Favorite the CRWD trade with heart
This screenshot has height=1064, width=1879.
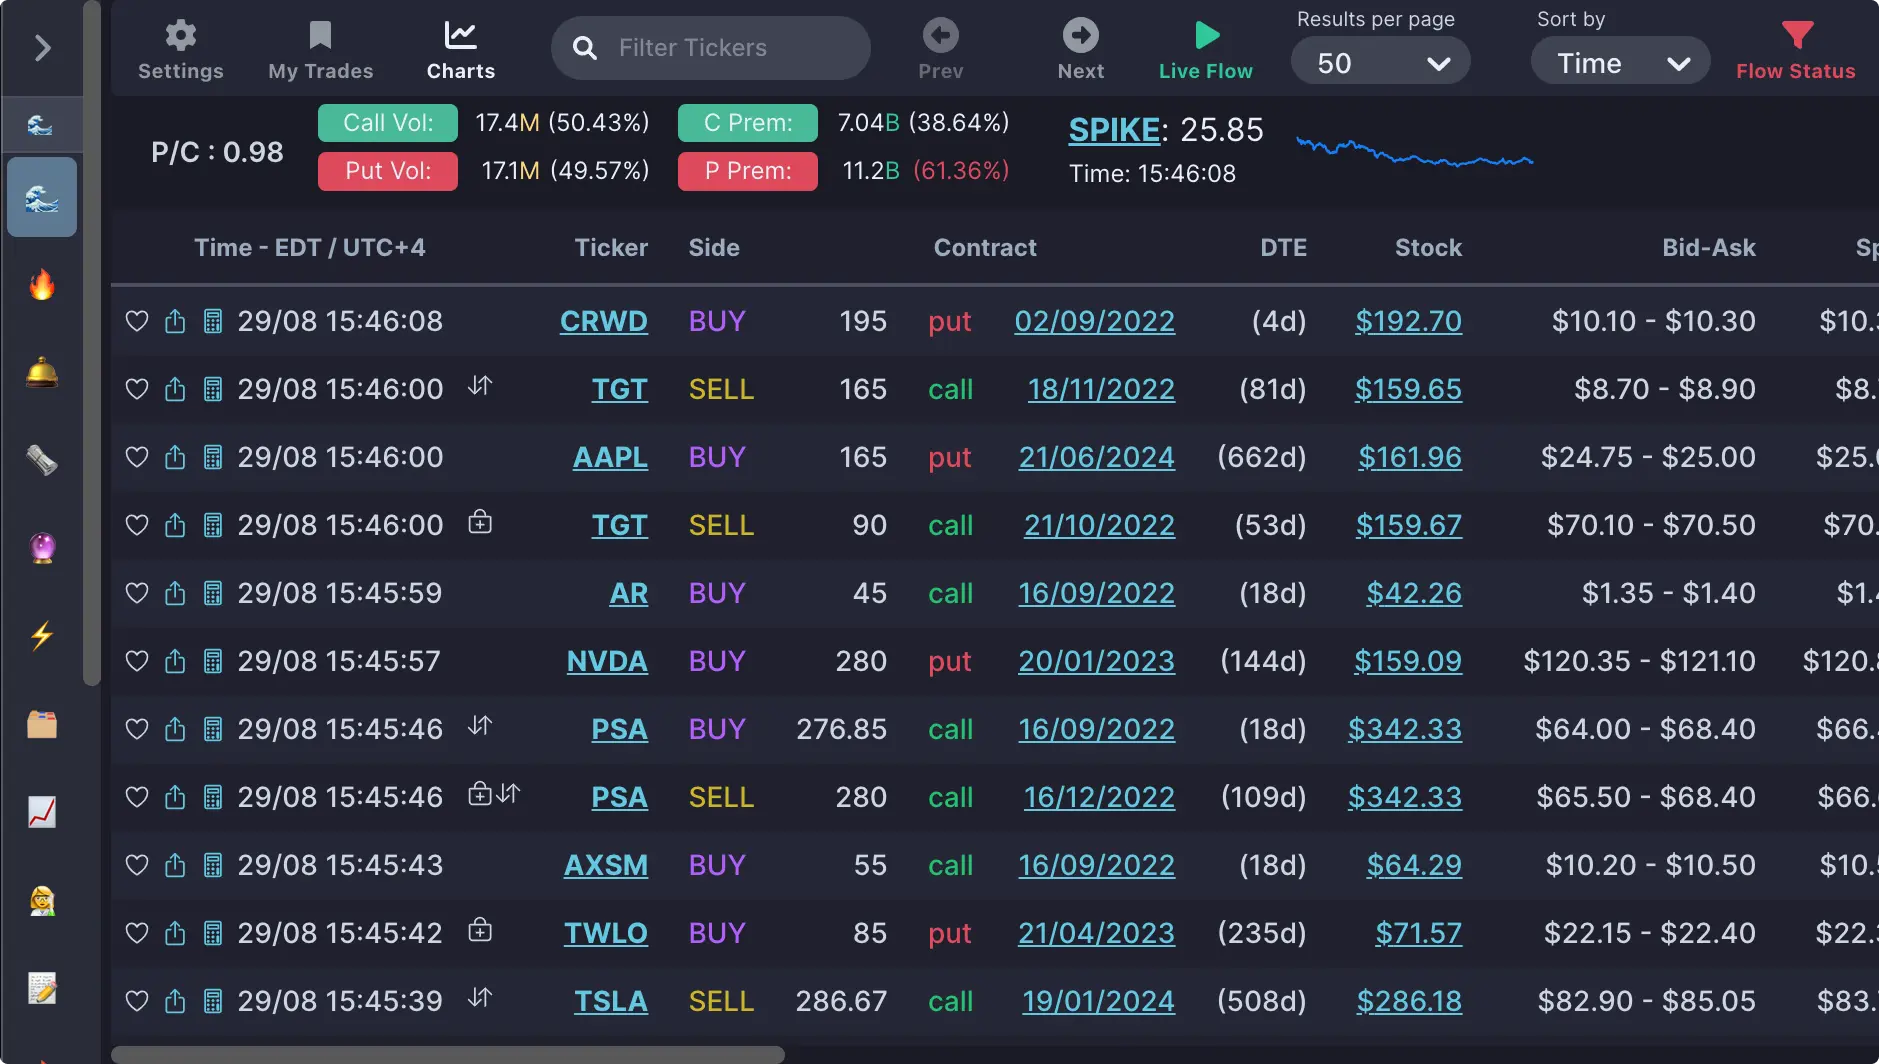[x=137, y=321]
